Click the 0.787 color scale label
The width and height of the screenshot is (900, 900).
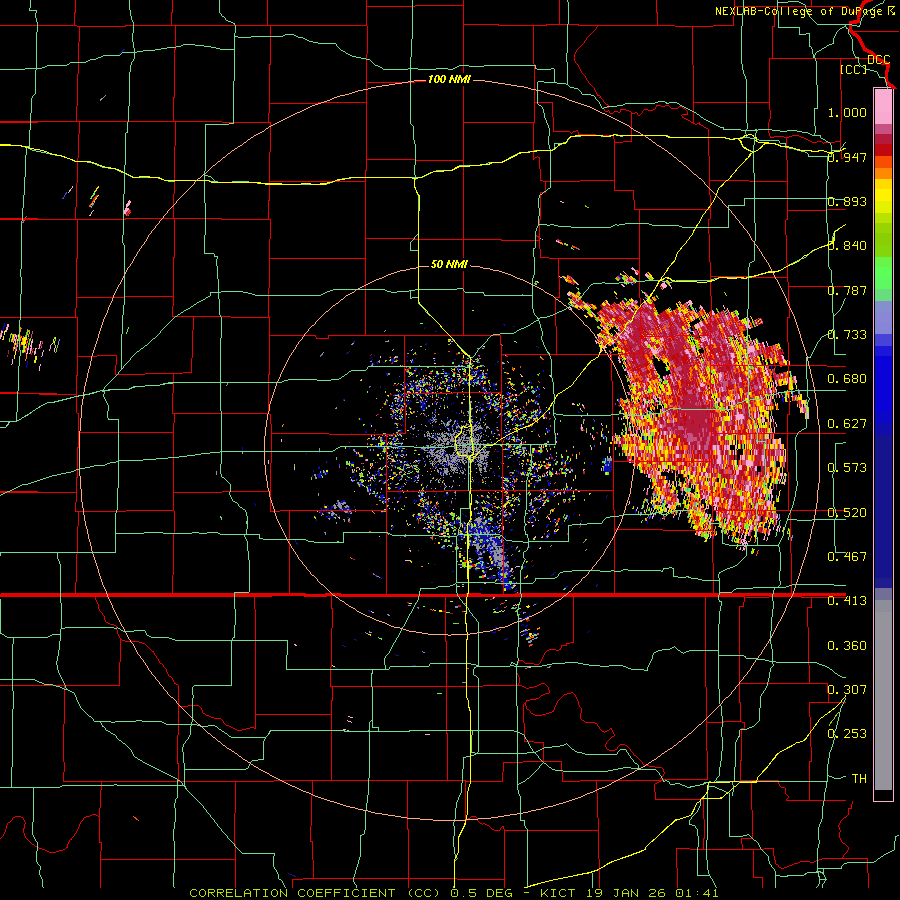pos(847,290)
